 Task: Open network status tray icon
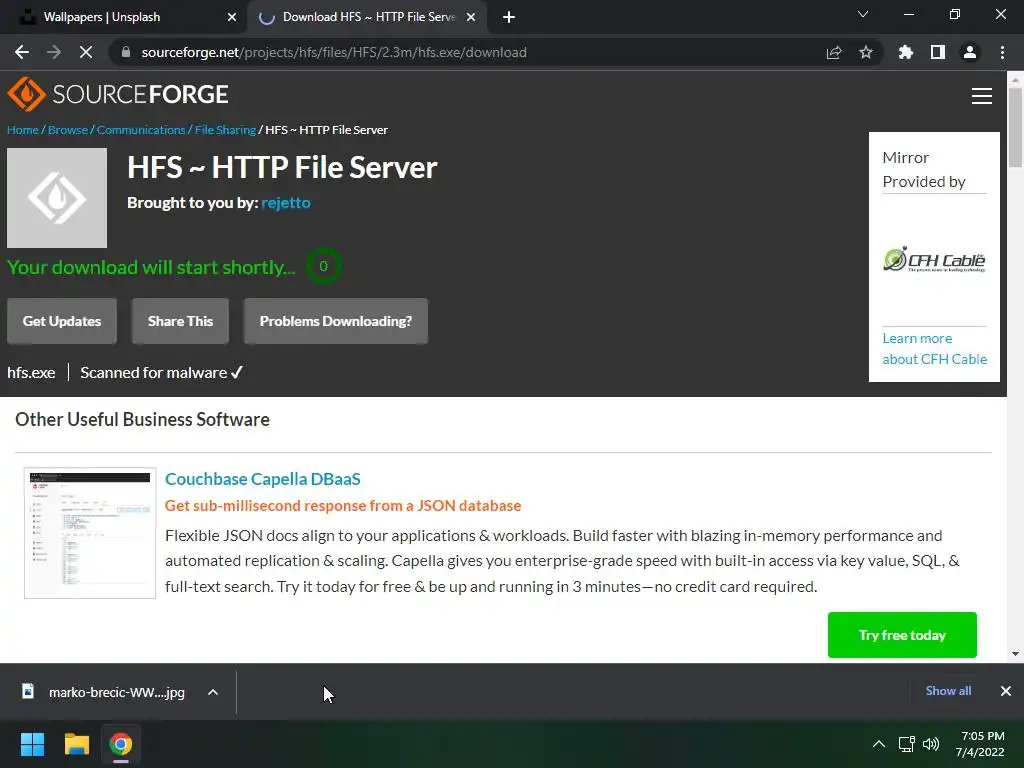[x=906, y=744]
